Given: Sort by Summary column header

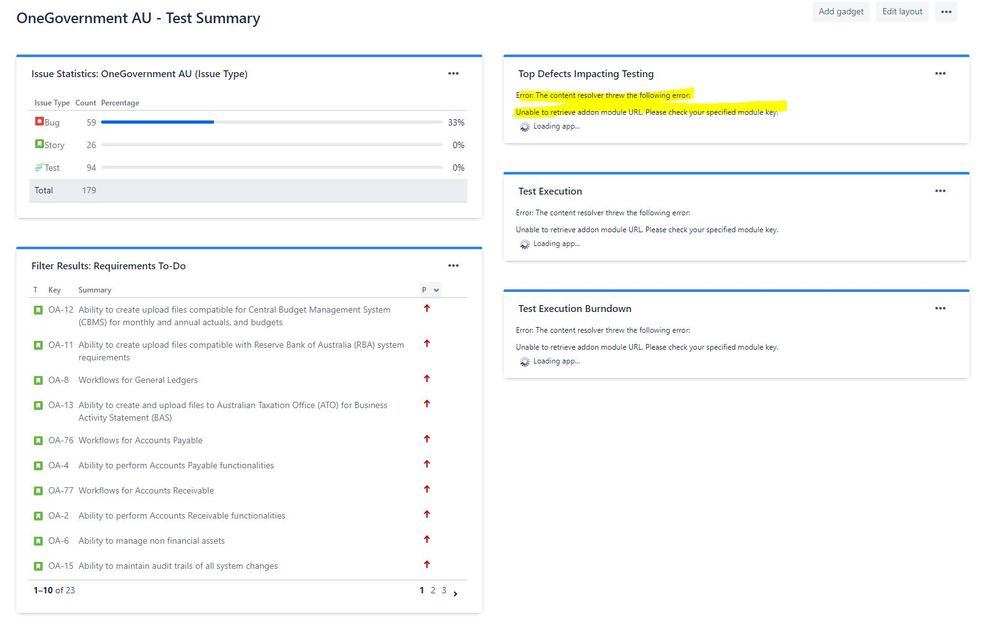Looking at the screenshot, I should click(x=94, y=290).
